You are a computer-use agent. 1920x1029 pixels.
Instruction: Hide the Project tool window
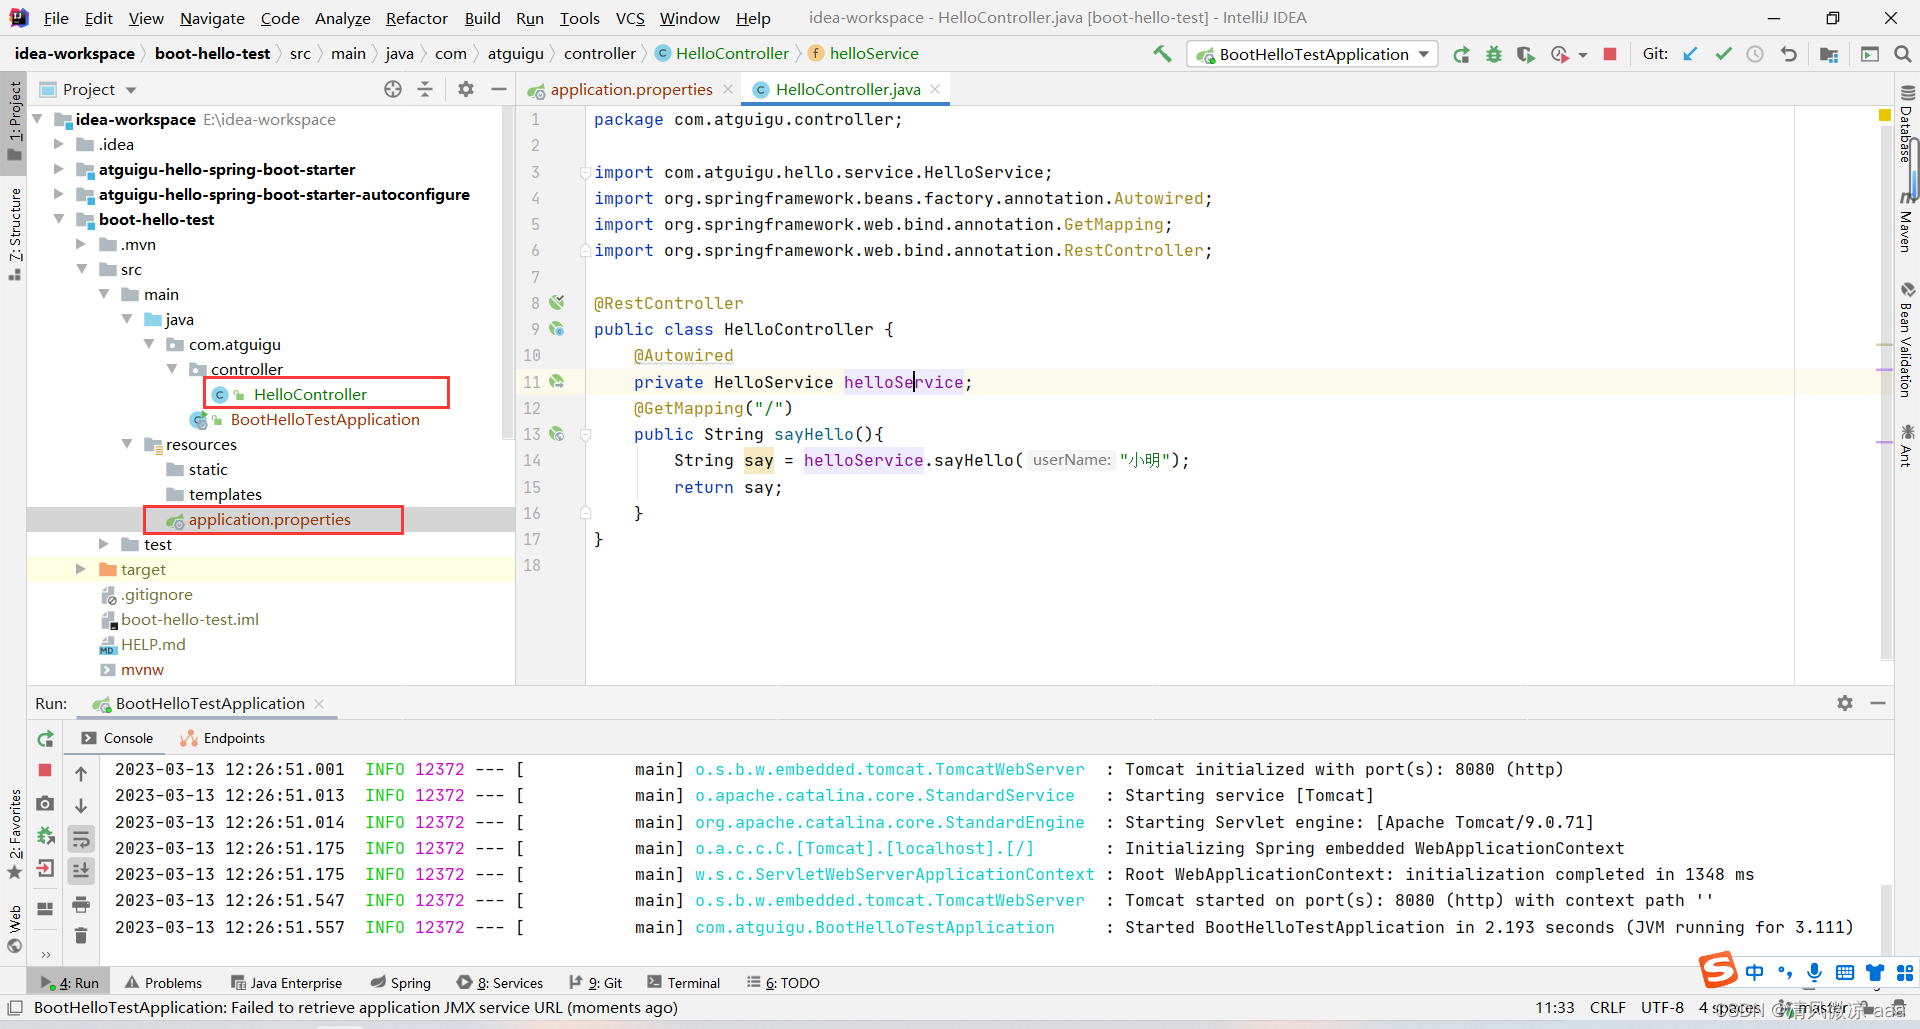point(498,89)
